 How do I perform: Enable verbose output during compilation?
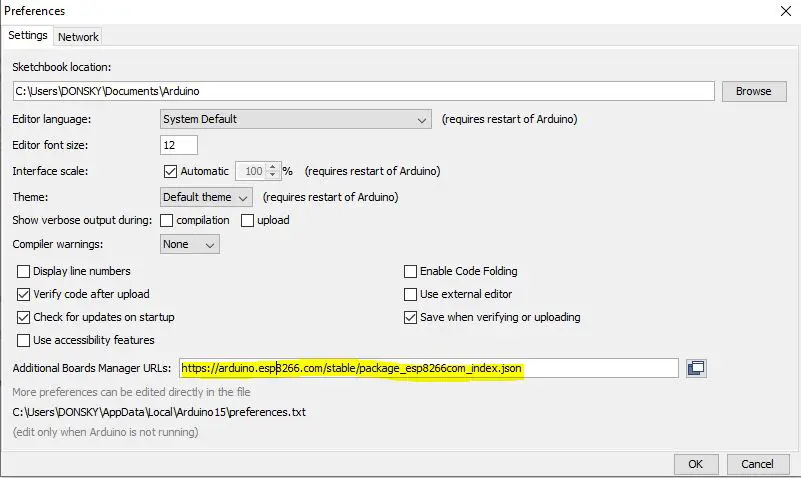tap(167, 220)
